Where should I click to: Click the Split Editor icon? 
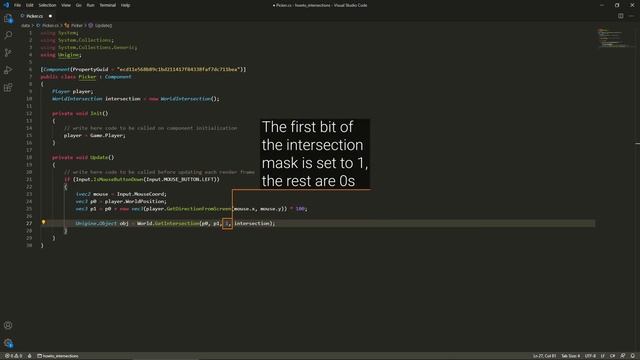[620, 16]
